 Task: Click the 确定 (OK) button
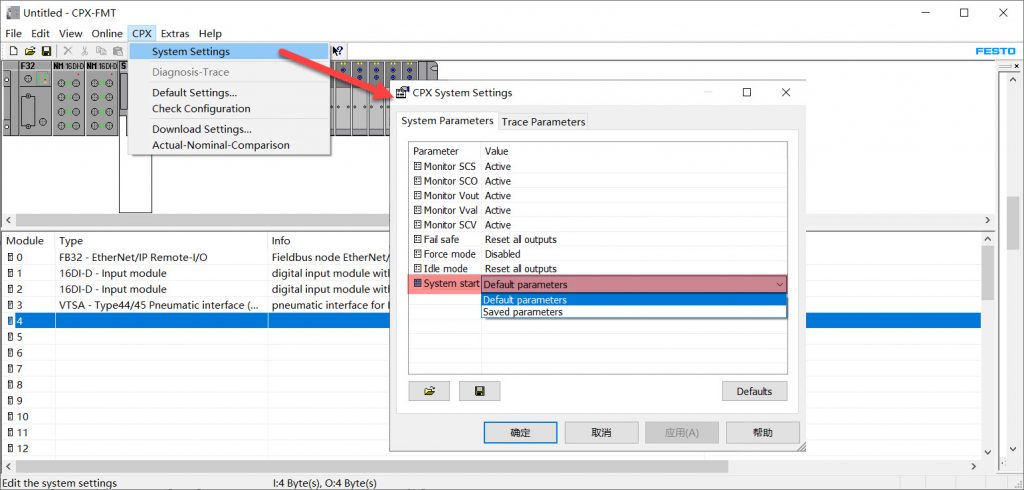[x=520, y=433]
